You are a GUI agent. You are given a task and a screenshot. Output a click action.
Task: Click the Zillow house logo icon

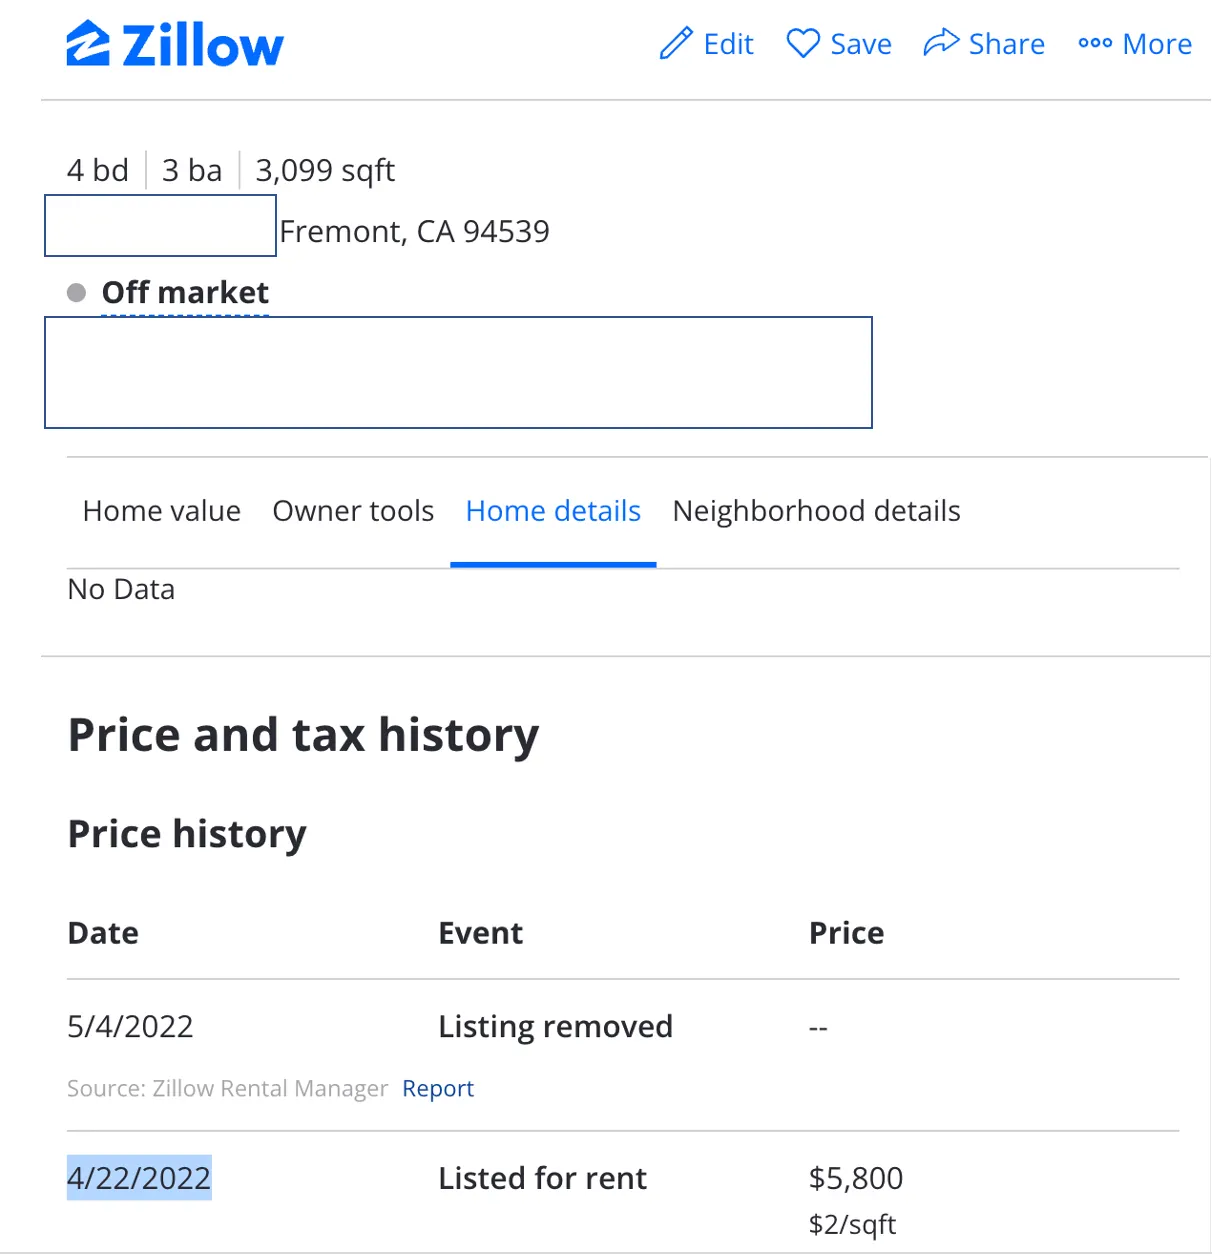[88, 44]
